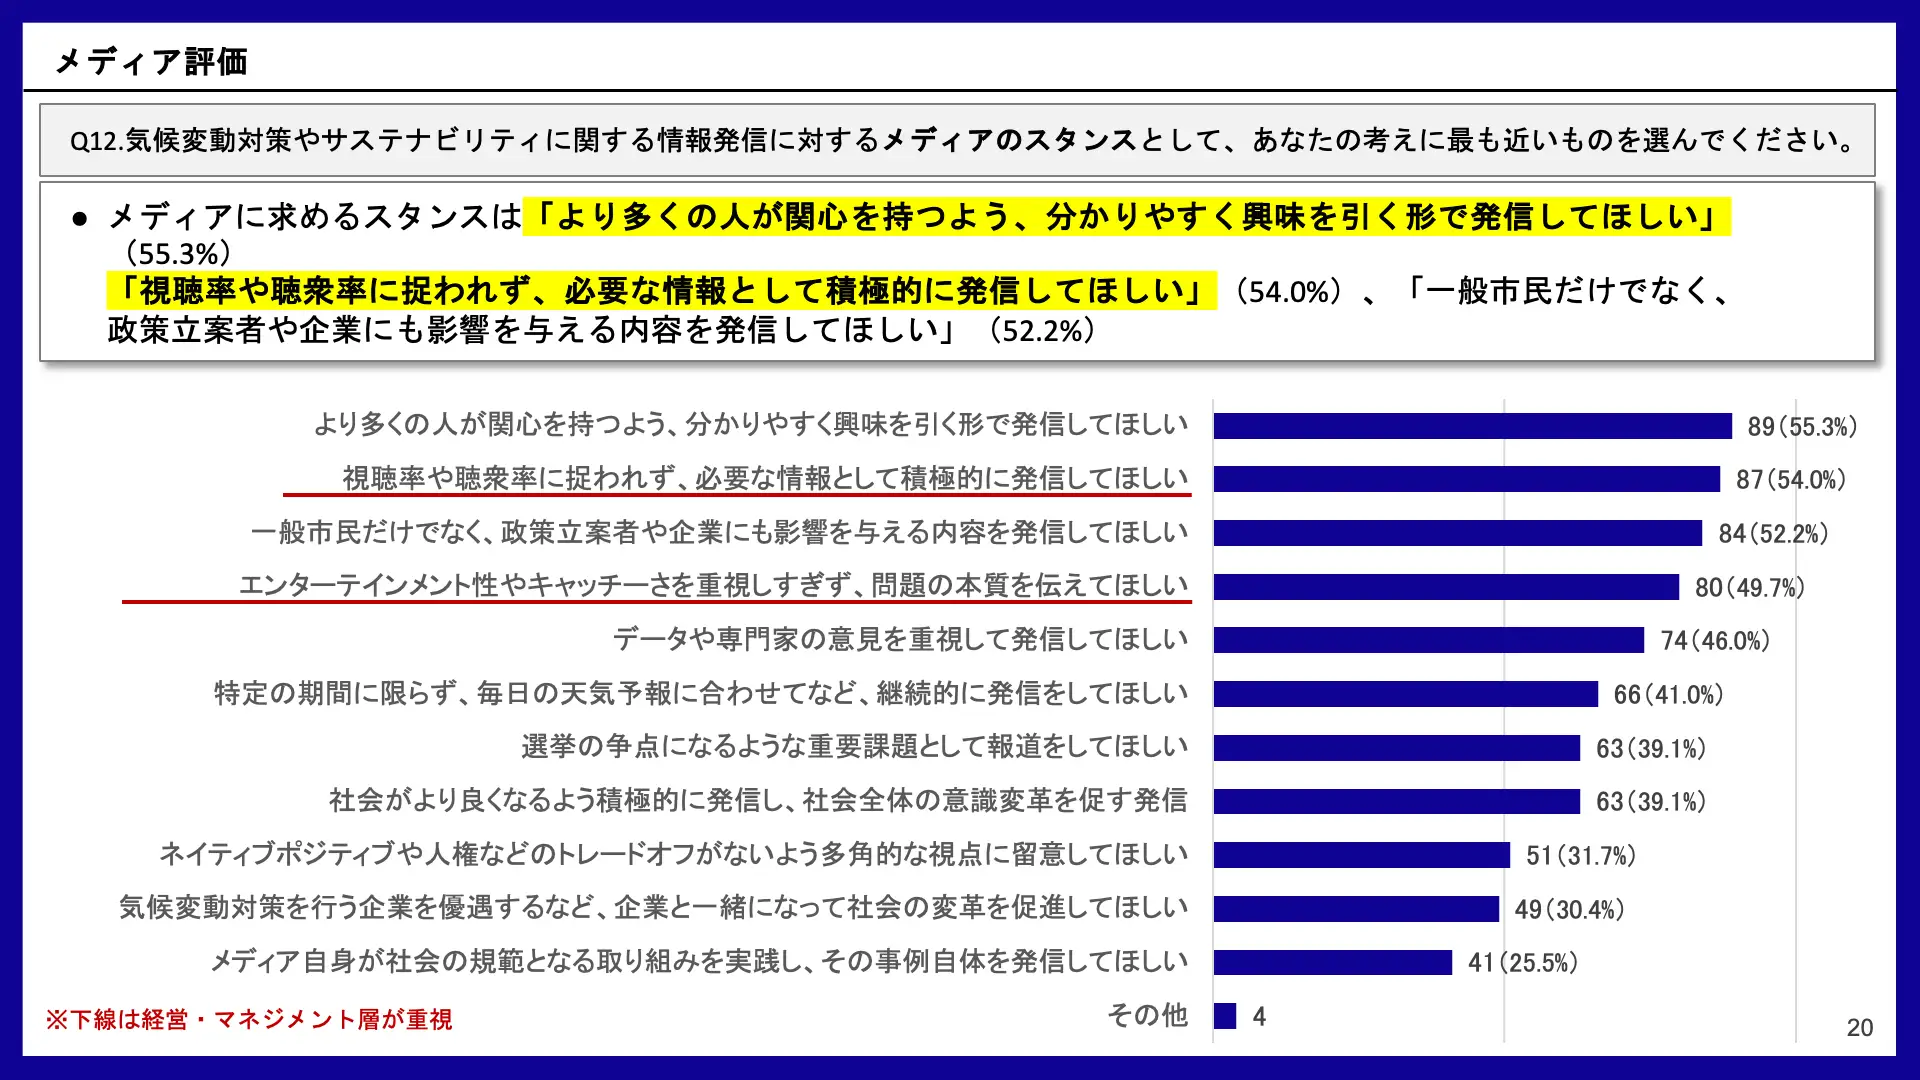Click the データや専門家の意見 category label

point(900,639)
